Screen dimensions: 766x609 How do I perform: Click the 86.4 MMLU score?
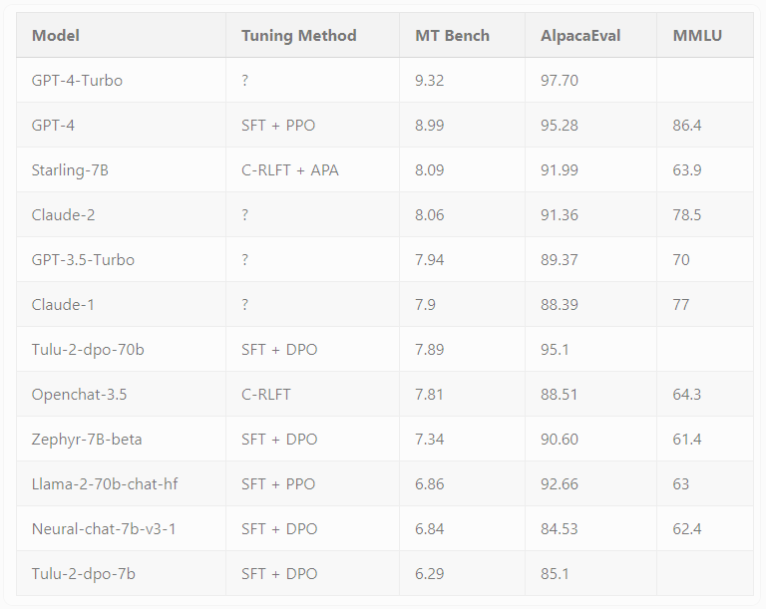tap(687, 125)
